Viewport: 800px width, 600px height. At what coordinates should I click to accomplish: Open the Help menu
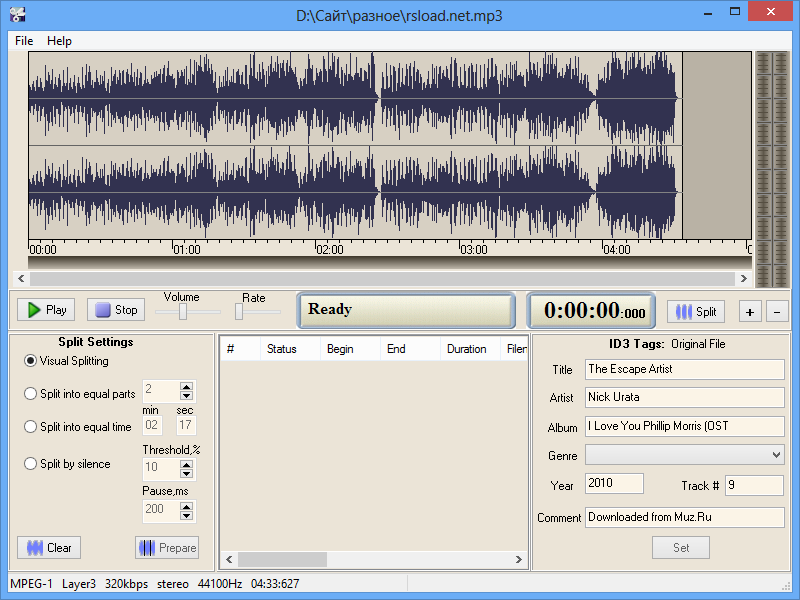click(59, 41)
